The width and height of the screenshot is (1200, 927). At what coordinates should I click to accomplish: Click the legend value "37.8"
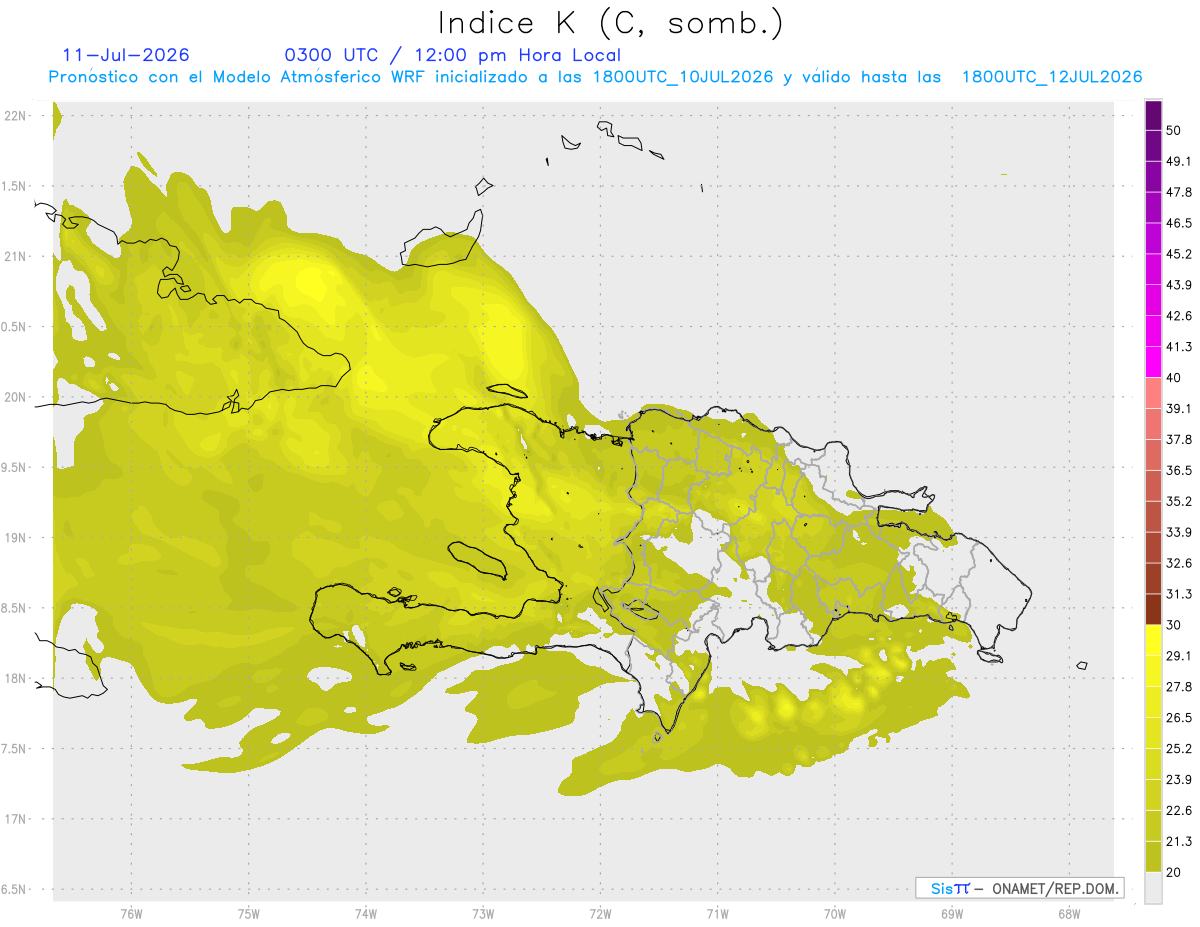tap(1179, 439)
